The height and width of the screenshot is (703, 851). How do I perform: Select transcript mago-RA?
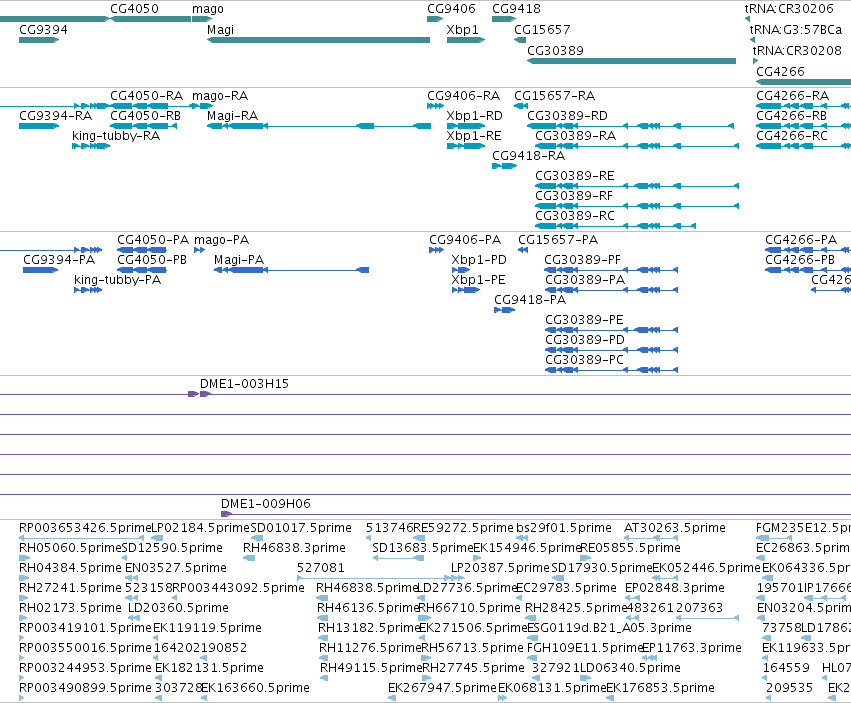point(202,106)
